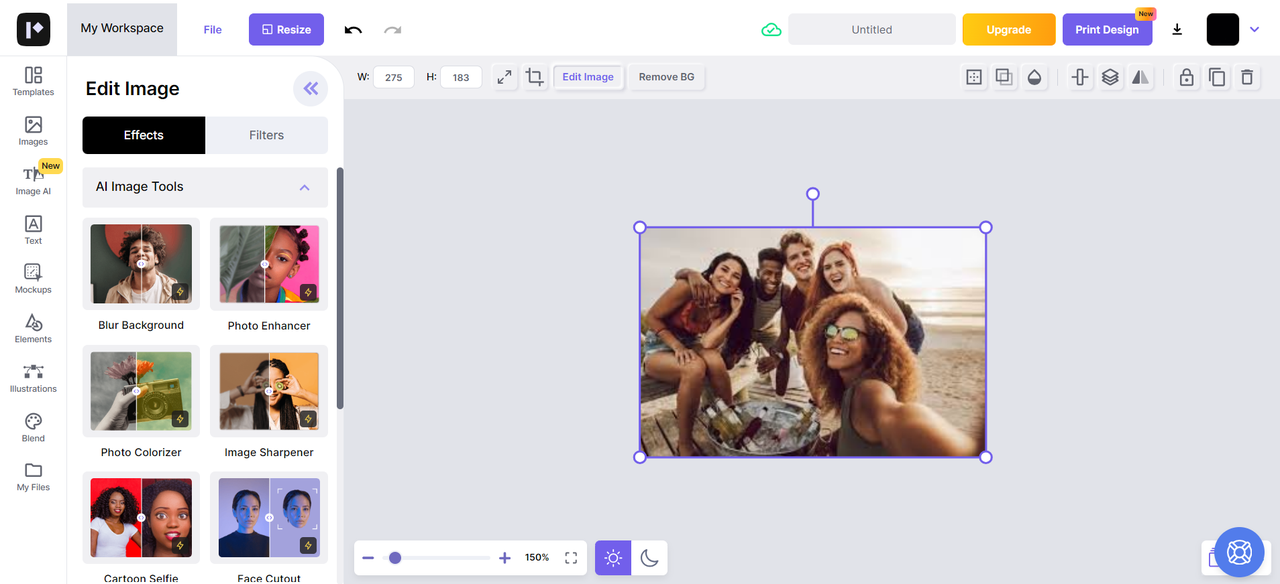Screen dimensions: 1280x584
Task: Open the shadow overlapping-squares icon
Action: click(x=1004, y=77)
